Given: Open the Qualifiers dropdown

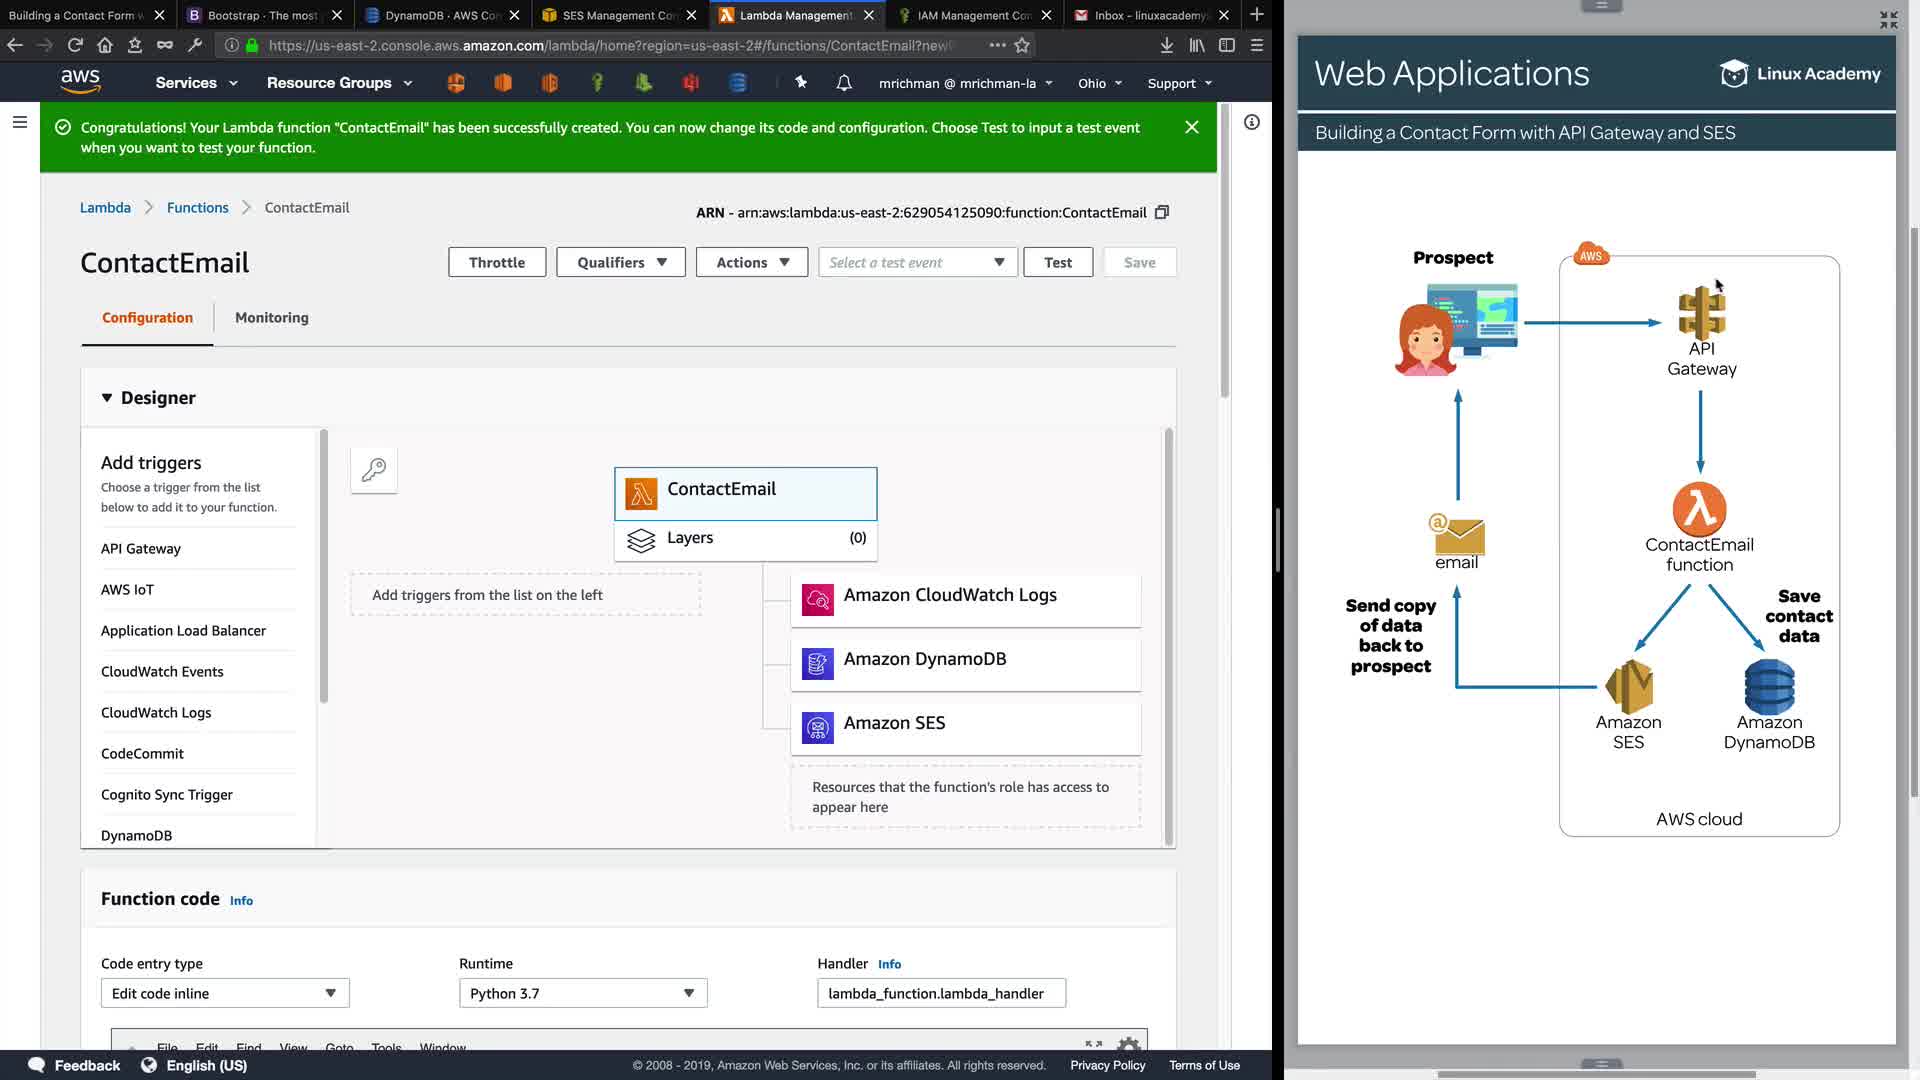Looking at the screenshot, I should pyautogui.click(x=620, y=262).
